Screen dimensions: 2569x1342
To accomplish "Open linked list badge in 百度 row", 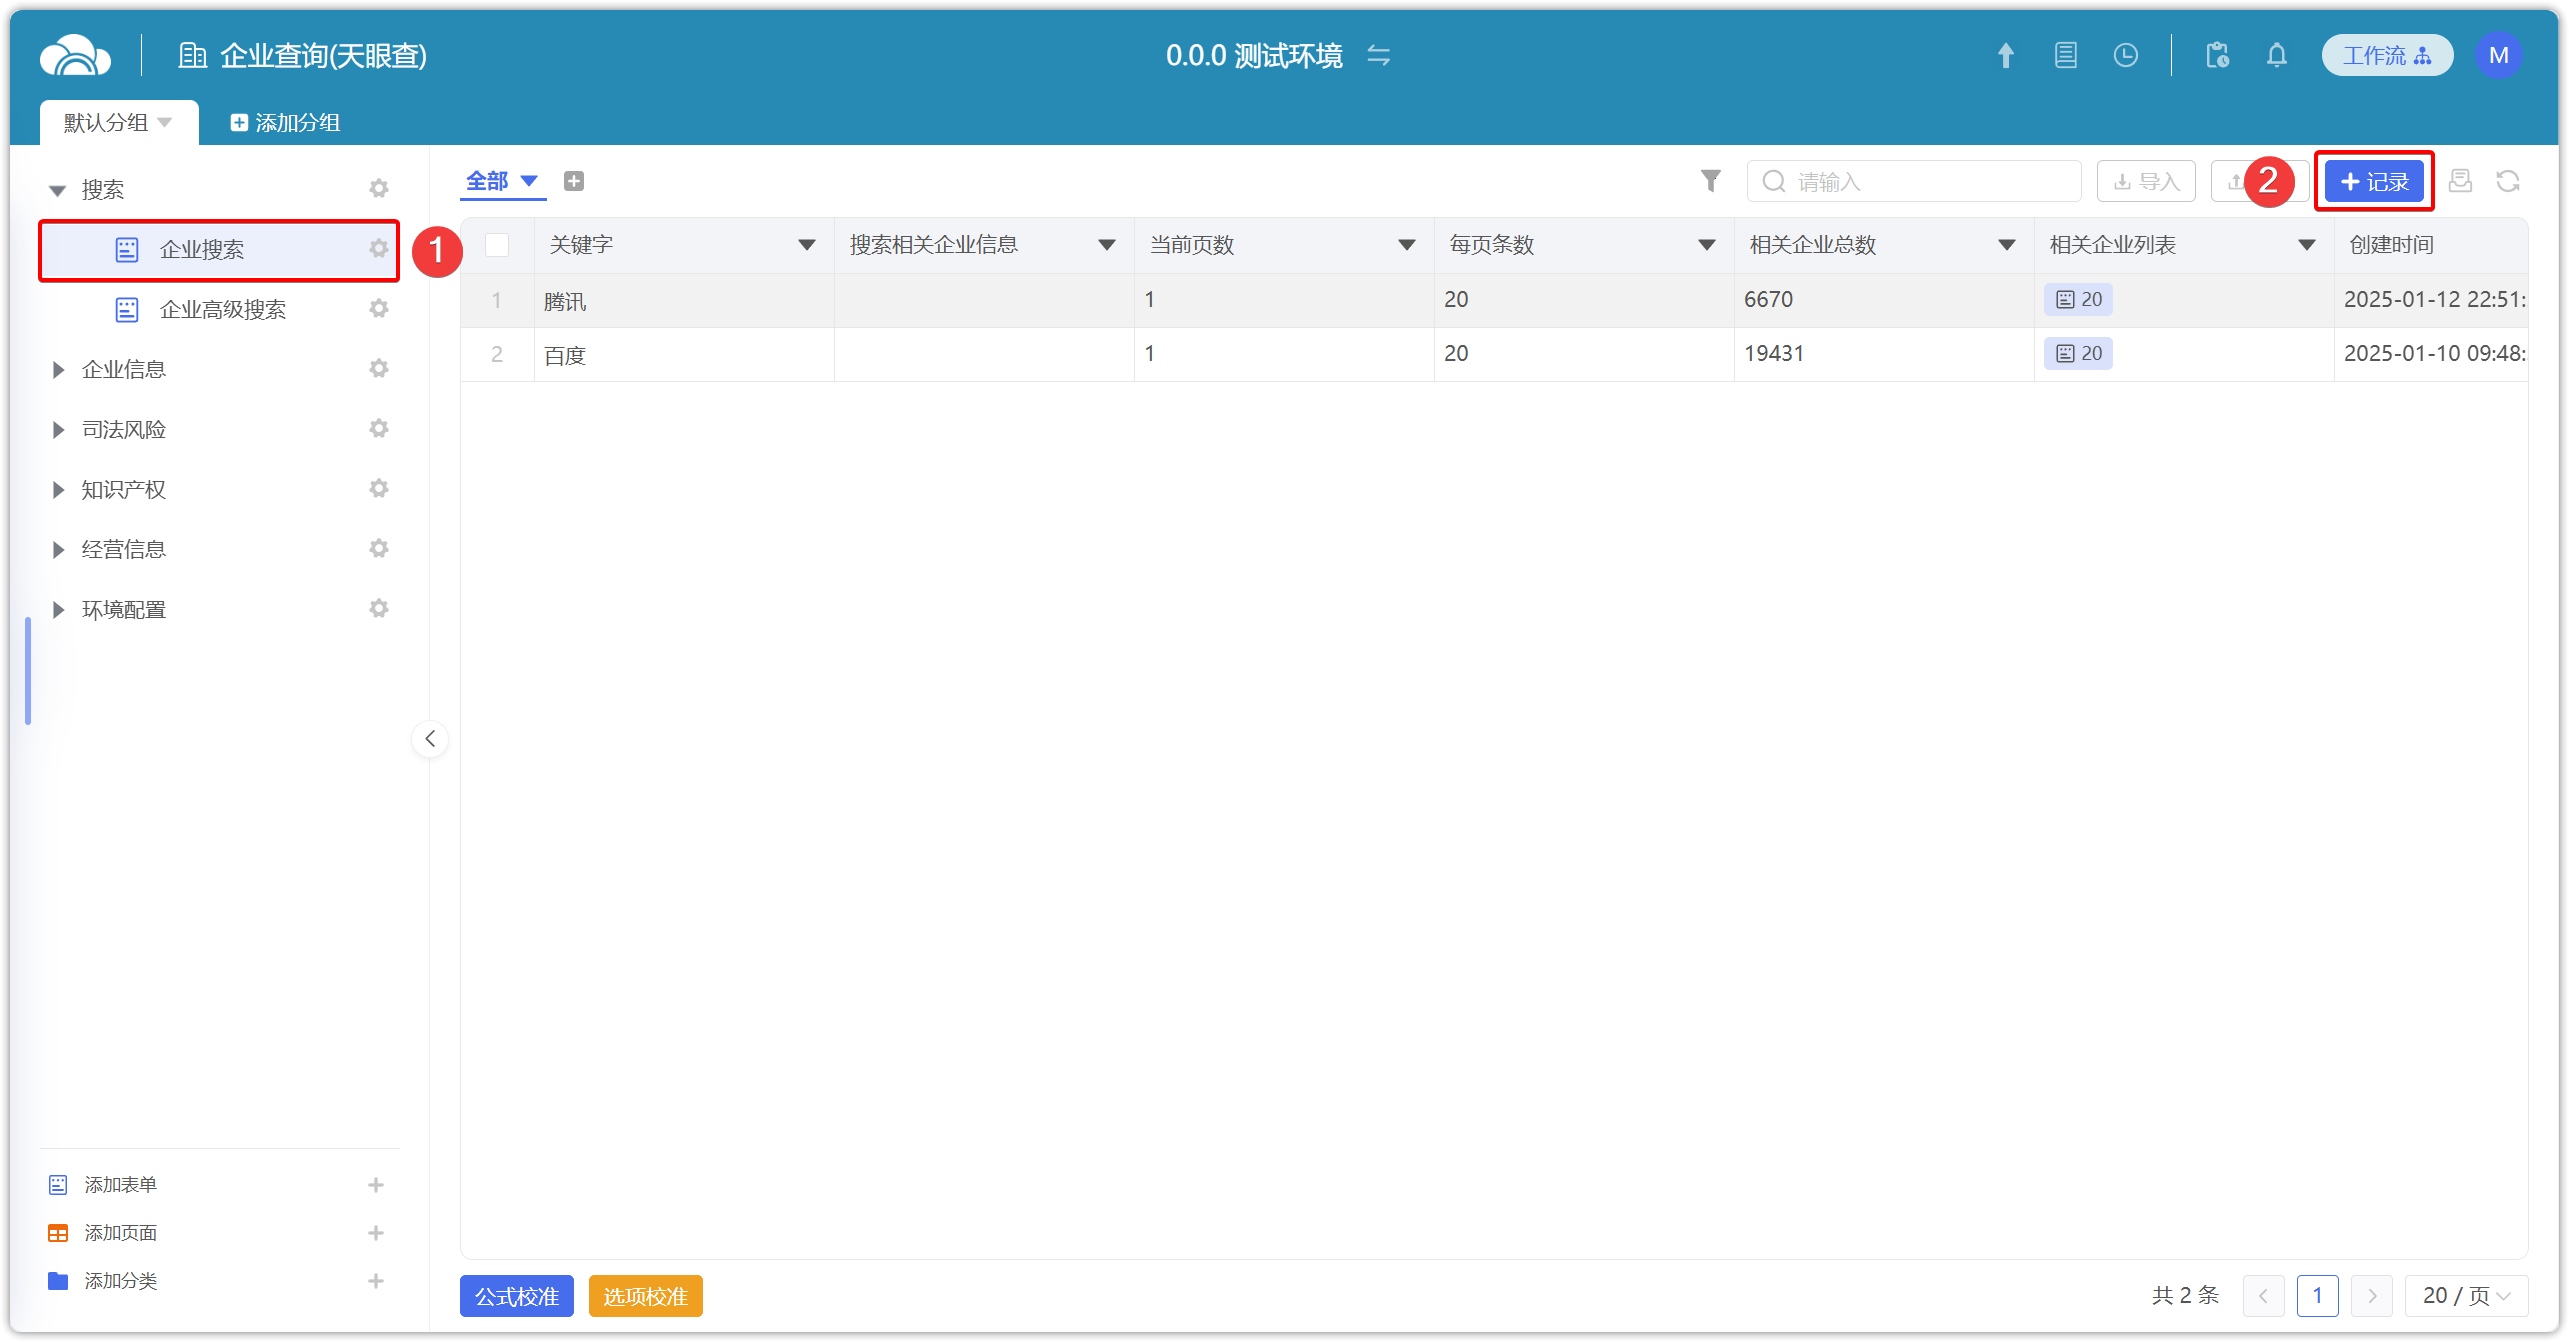I will tap(2078, 353).
